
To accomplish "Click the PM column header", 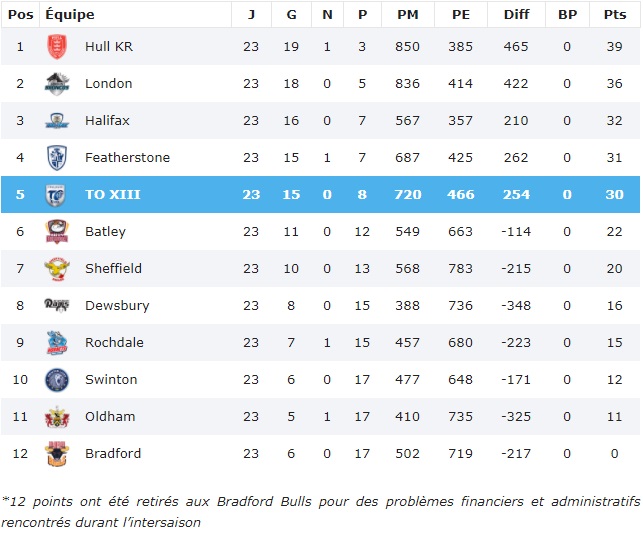I will 408,14.
